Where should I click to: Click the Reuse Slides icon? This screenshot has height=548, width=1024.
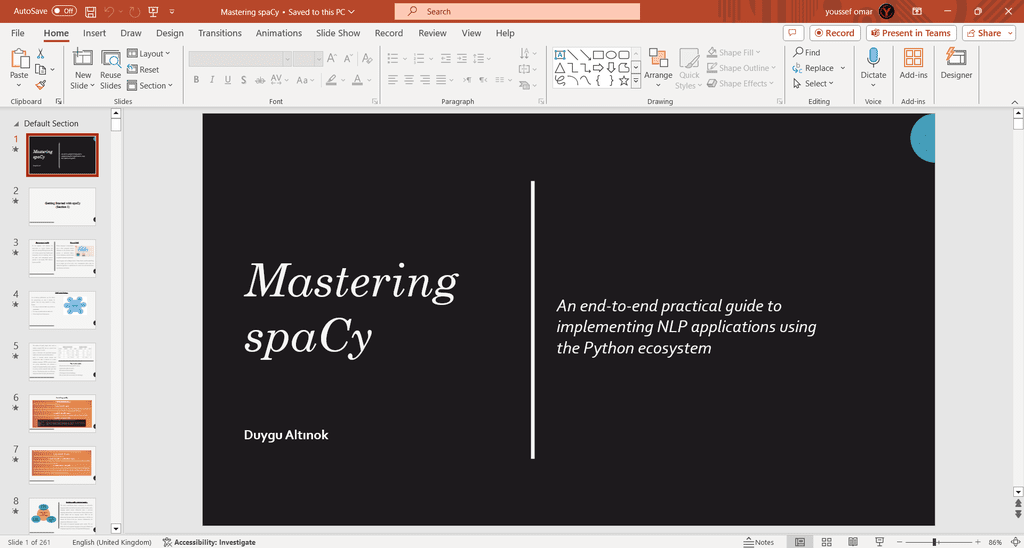tap(111, 59)
